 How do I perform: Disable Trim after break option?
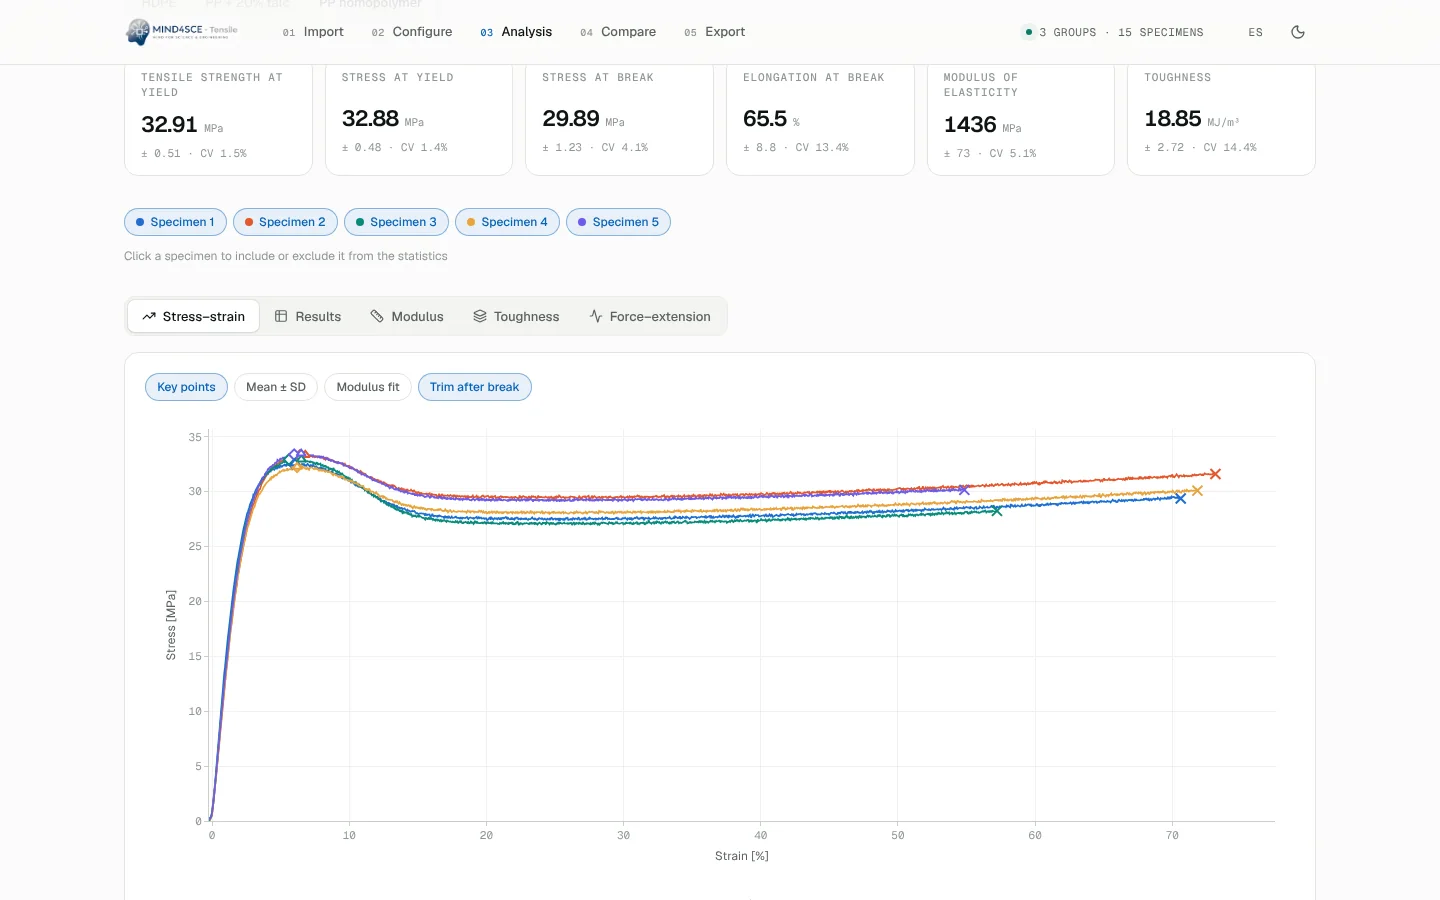475,387
